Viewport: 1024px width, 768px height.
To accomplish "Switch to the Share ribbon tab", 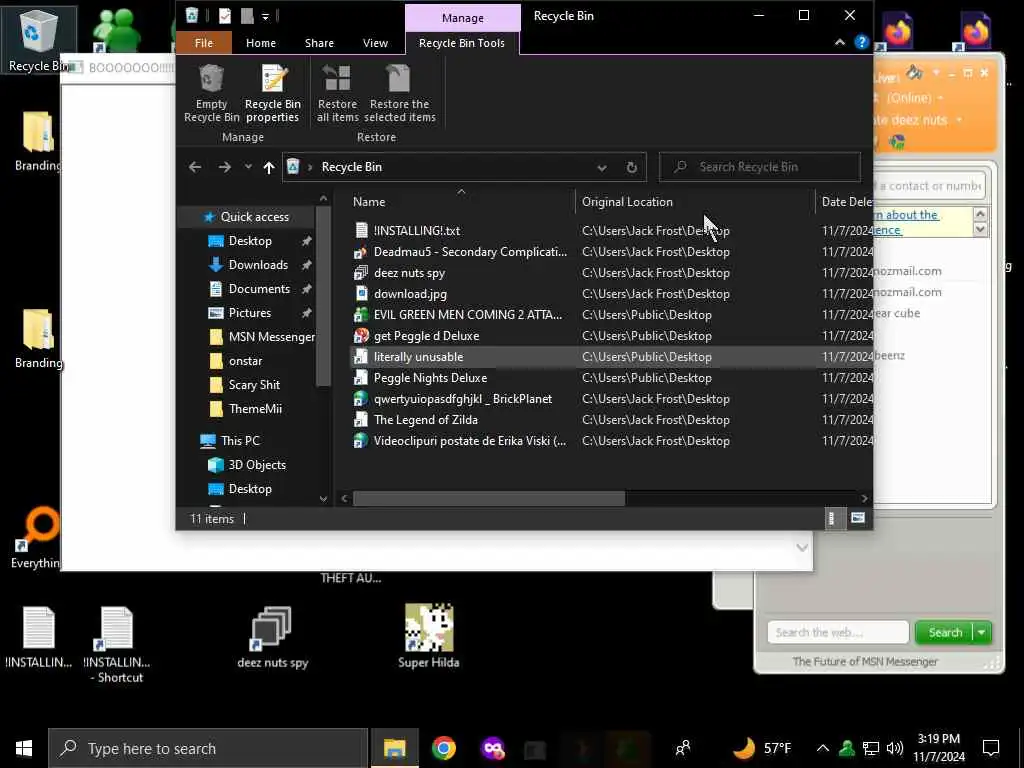I will click(319, 43).
